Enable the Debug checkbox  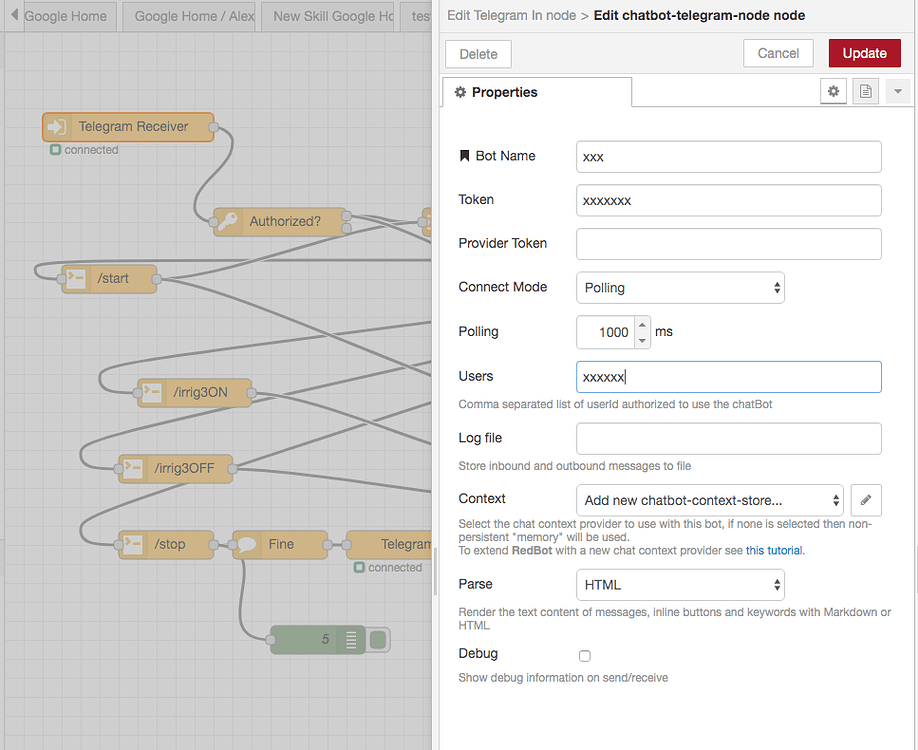(x=584, y=656)
